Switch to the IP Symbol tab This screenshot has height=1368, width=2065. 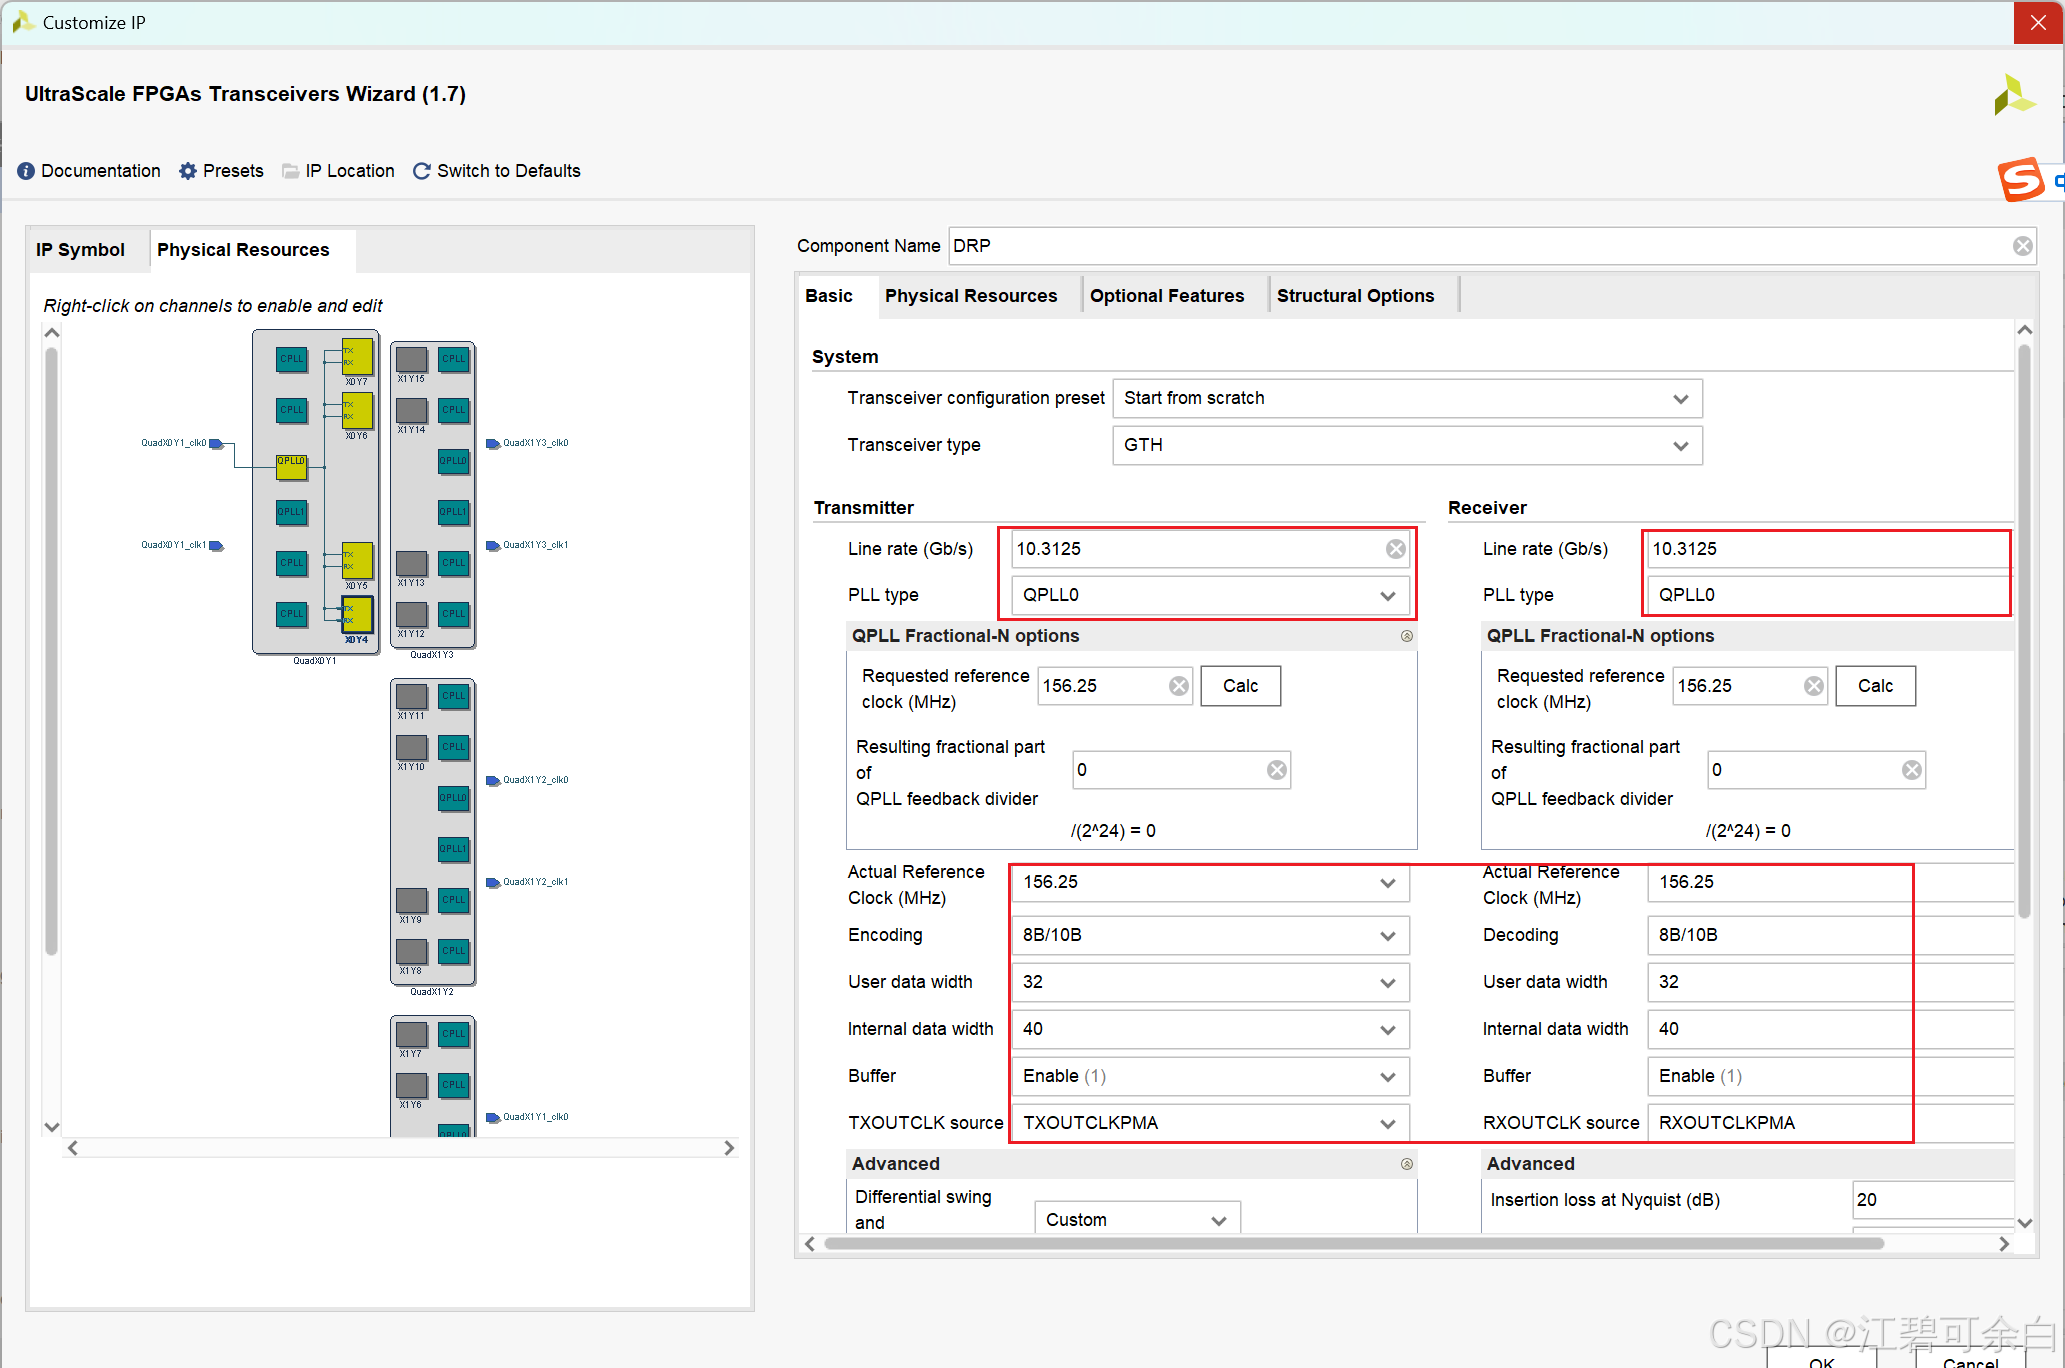tap(80, 250)
